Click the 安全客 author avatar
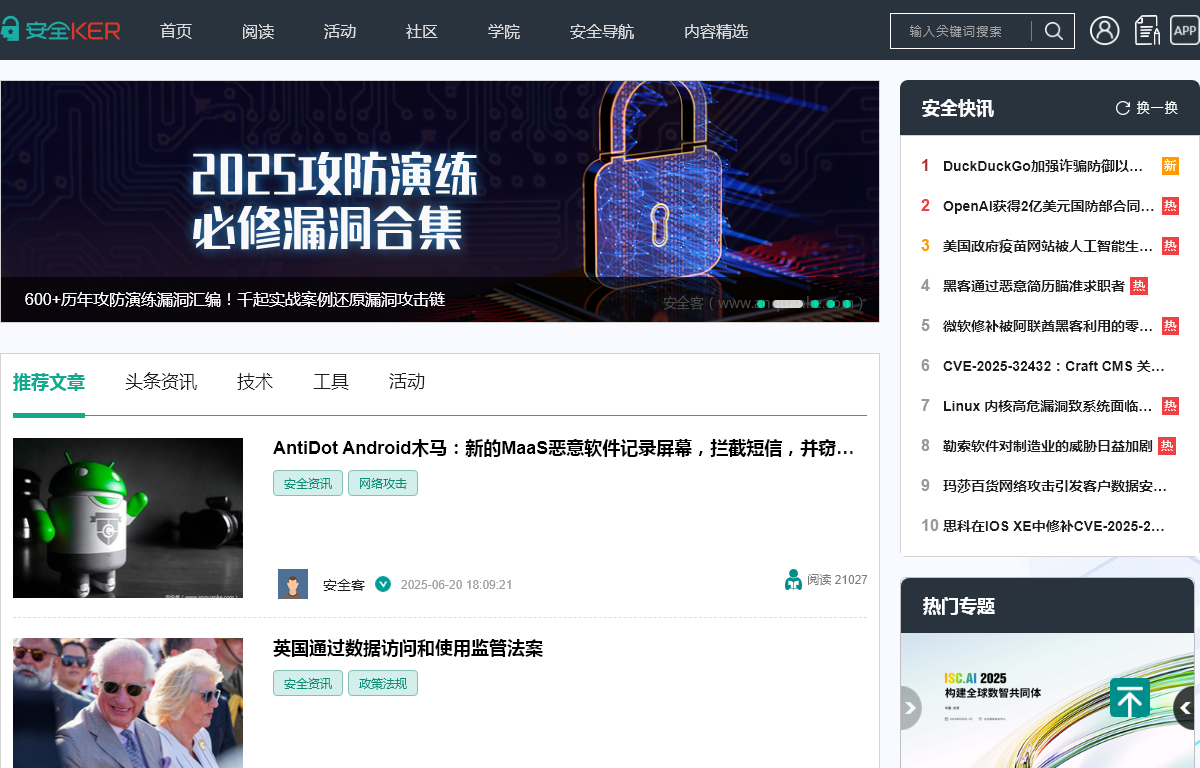This screenshot has height=768, width=1200. (293, 584)
